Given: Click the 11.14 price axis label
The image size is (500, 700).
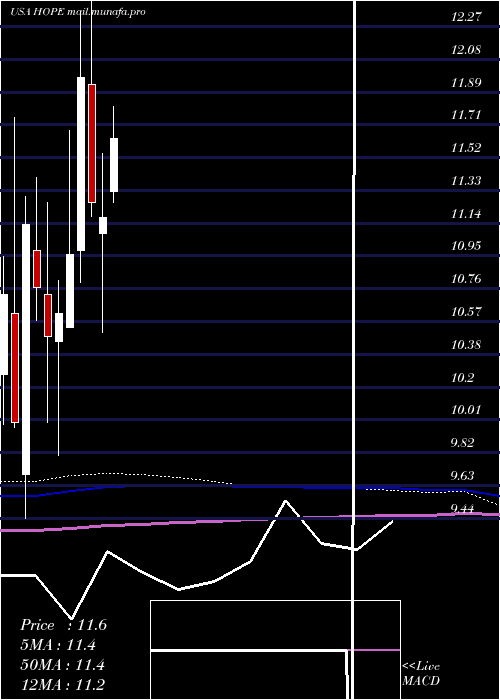Looking at the screenshot, I should tap(466, 214).
